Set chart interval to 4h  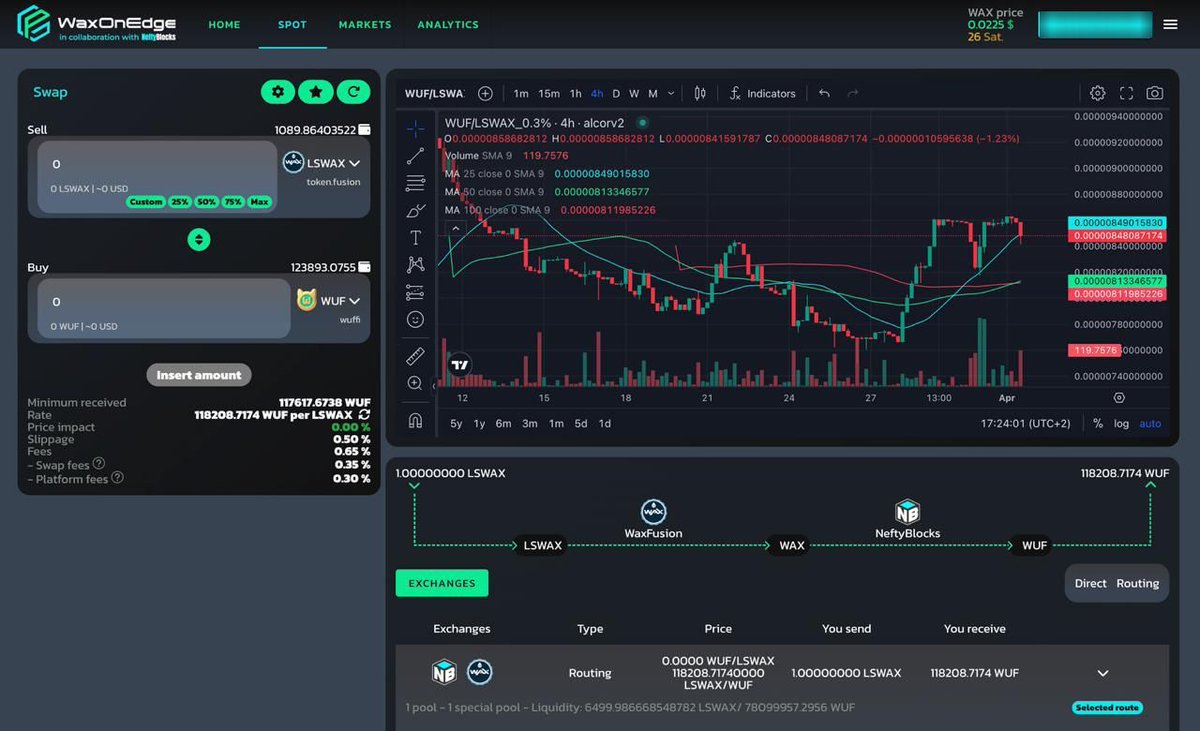click(597, 93)
